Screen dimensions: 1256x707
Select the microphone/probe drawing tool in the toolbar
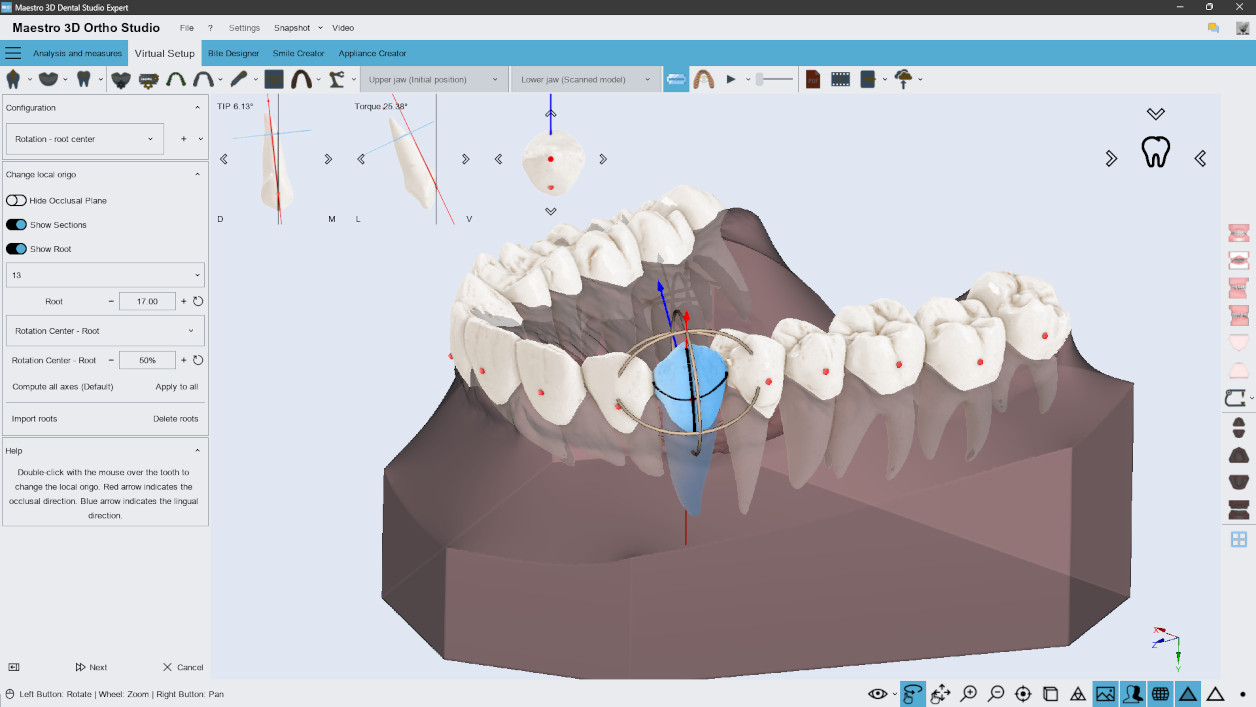point(239,78)
